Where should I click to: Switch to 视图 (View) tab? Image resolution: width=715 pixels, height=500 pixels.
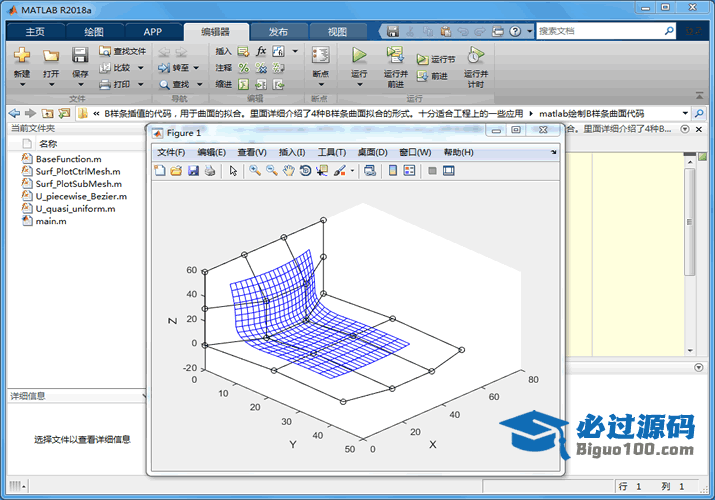tap(337, 32)
